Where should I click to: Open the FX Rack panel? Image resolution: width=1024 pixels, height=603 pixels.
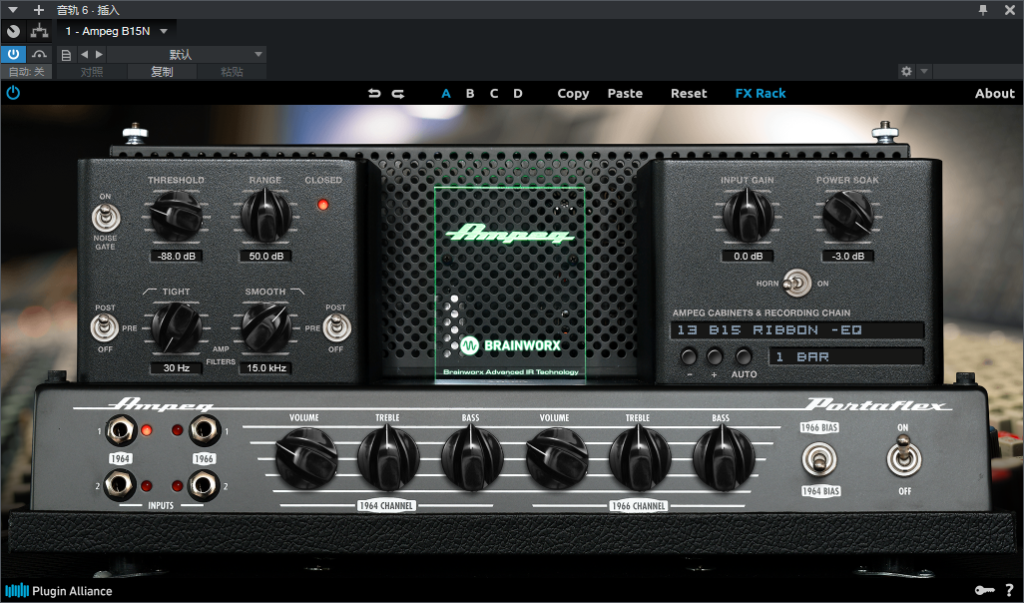click(760, 93)
